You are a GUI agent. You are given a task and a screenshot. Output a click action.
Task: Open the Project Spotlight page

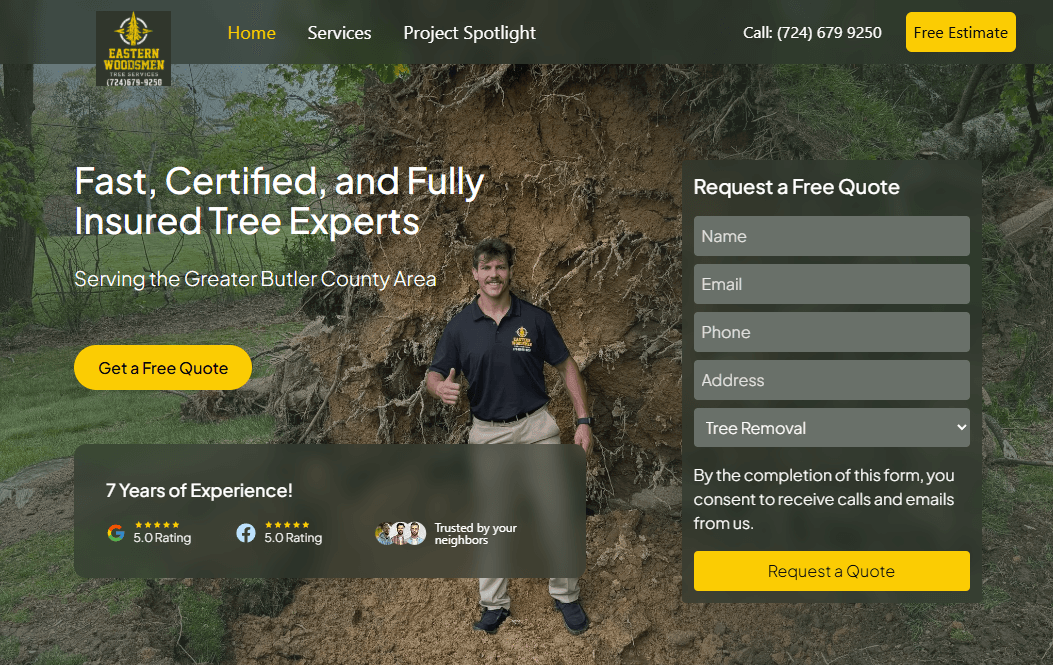pyautogui.click(x=469, y=32)
